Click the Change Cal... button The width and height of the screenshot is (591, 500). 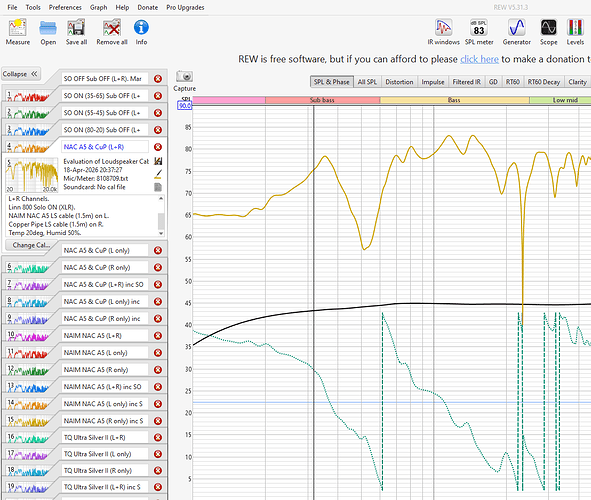tap(31, 245)
